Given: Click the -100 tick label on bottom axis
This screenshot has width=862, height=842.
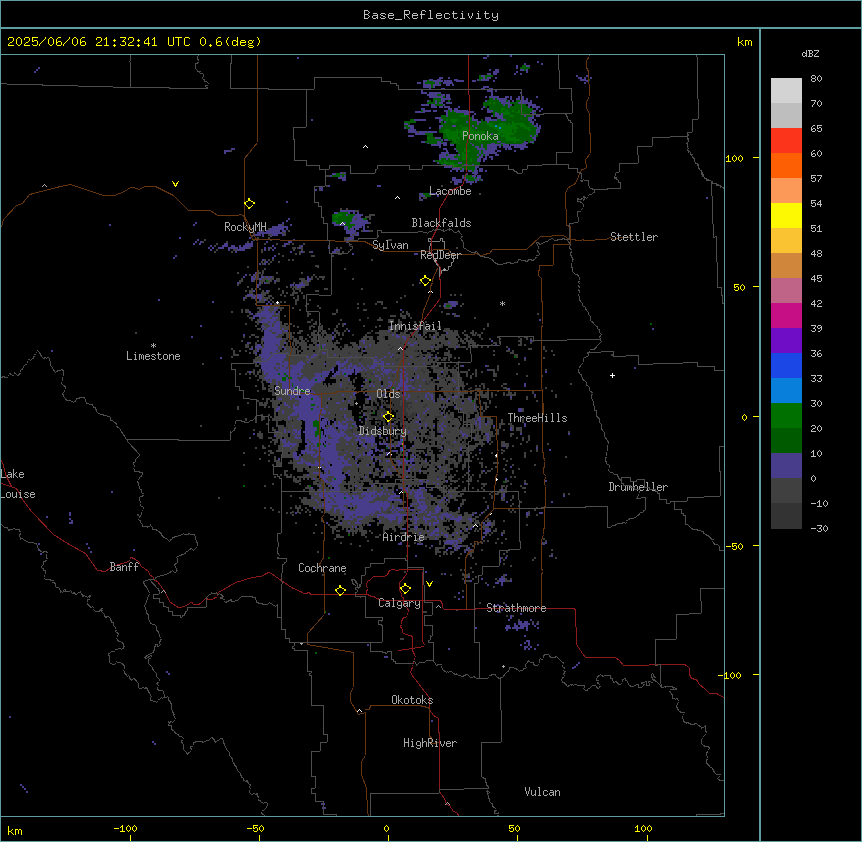Looking at the screenshot, I should [125, 828].
